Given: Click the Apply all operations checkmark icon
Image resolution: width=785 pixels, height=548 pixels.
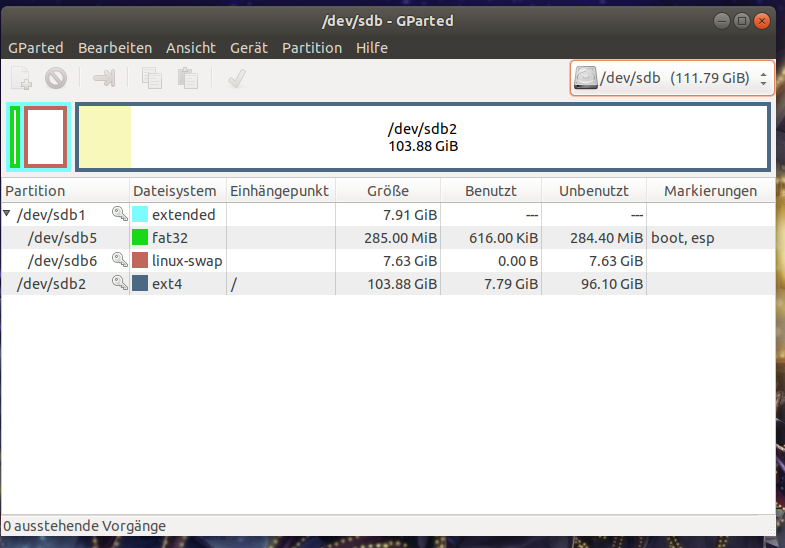Looking at the screenshot, I should [x=237, y=78].
